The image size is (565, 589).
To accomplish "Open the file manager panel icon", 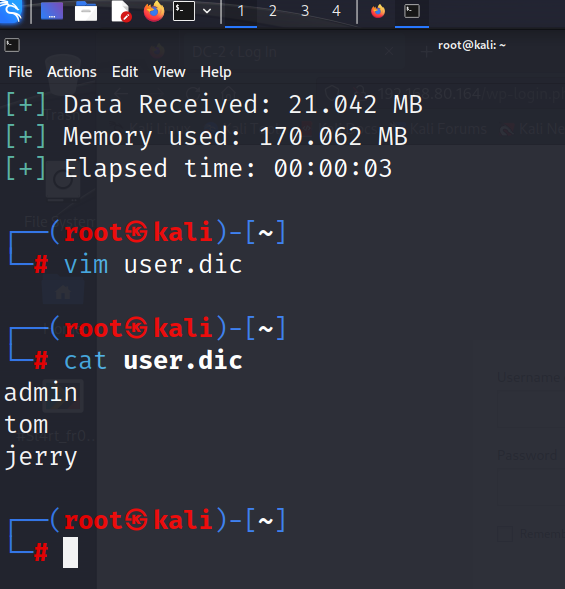I will [86, 11].
